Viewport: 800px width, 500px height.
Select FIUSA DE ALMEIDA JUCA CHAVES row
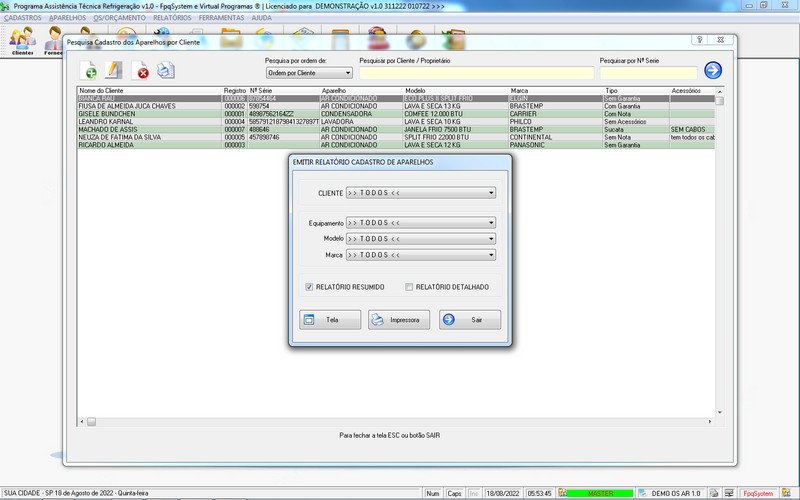tap(396, 106)
